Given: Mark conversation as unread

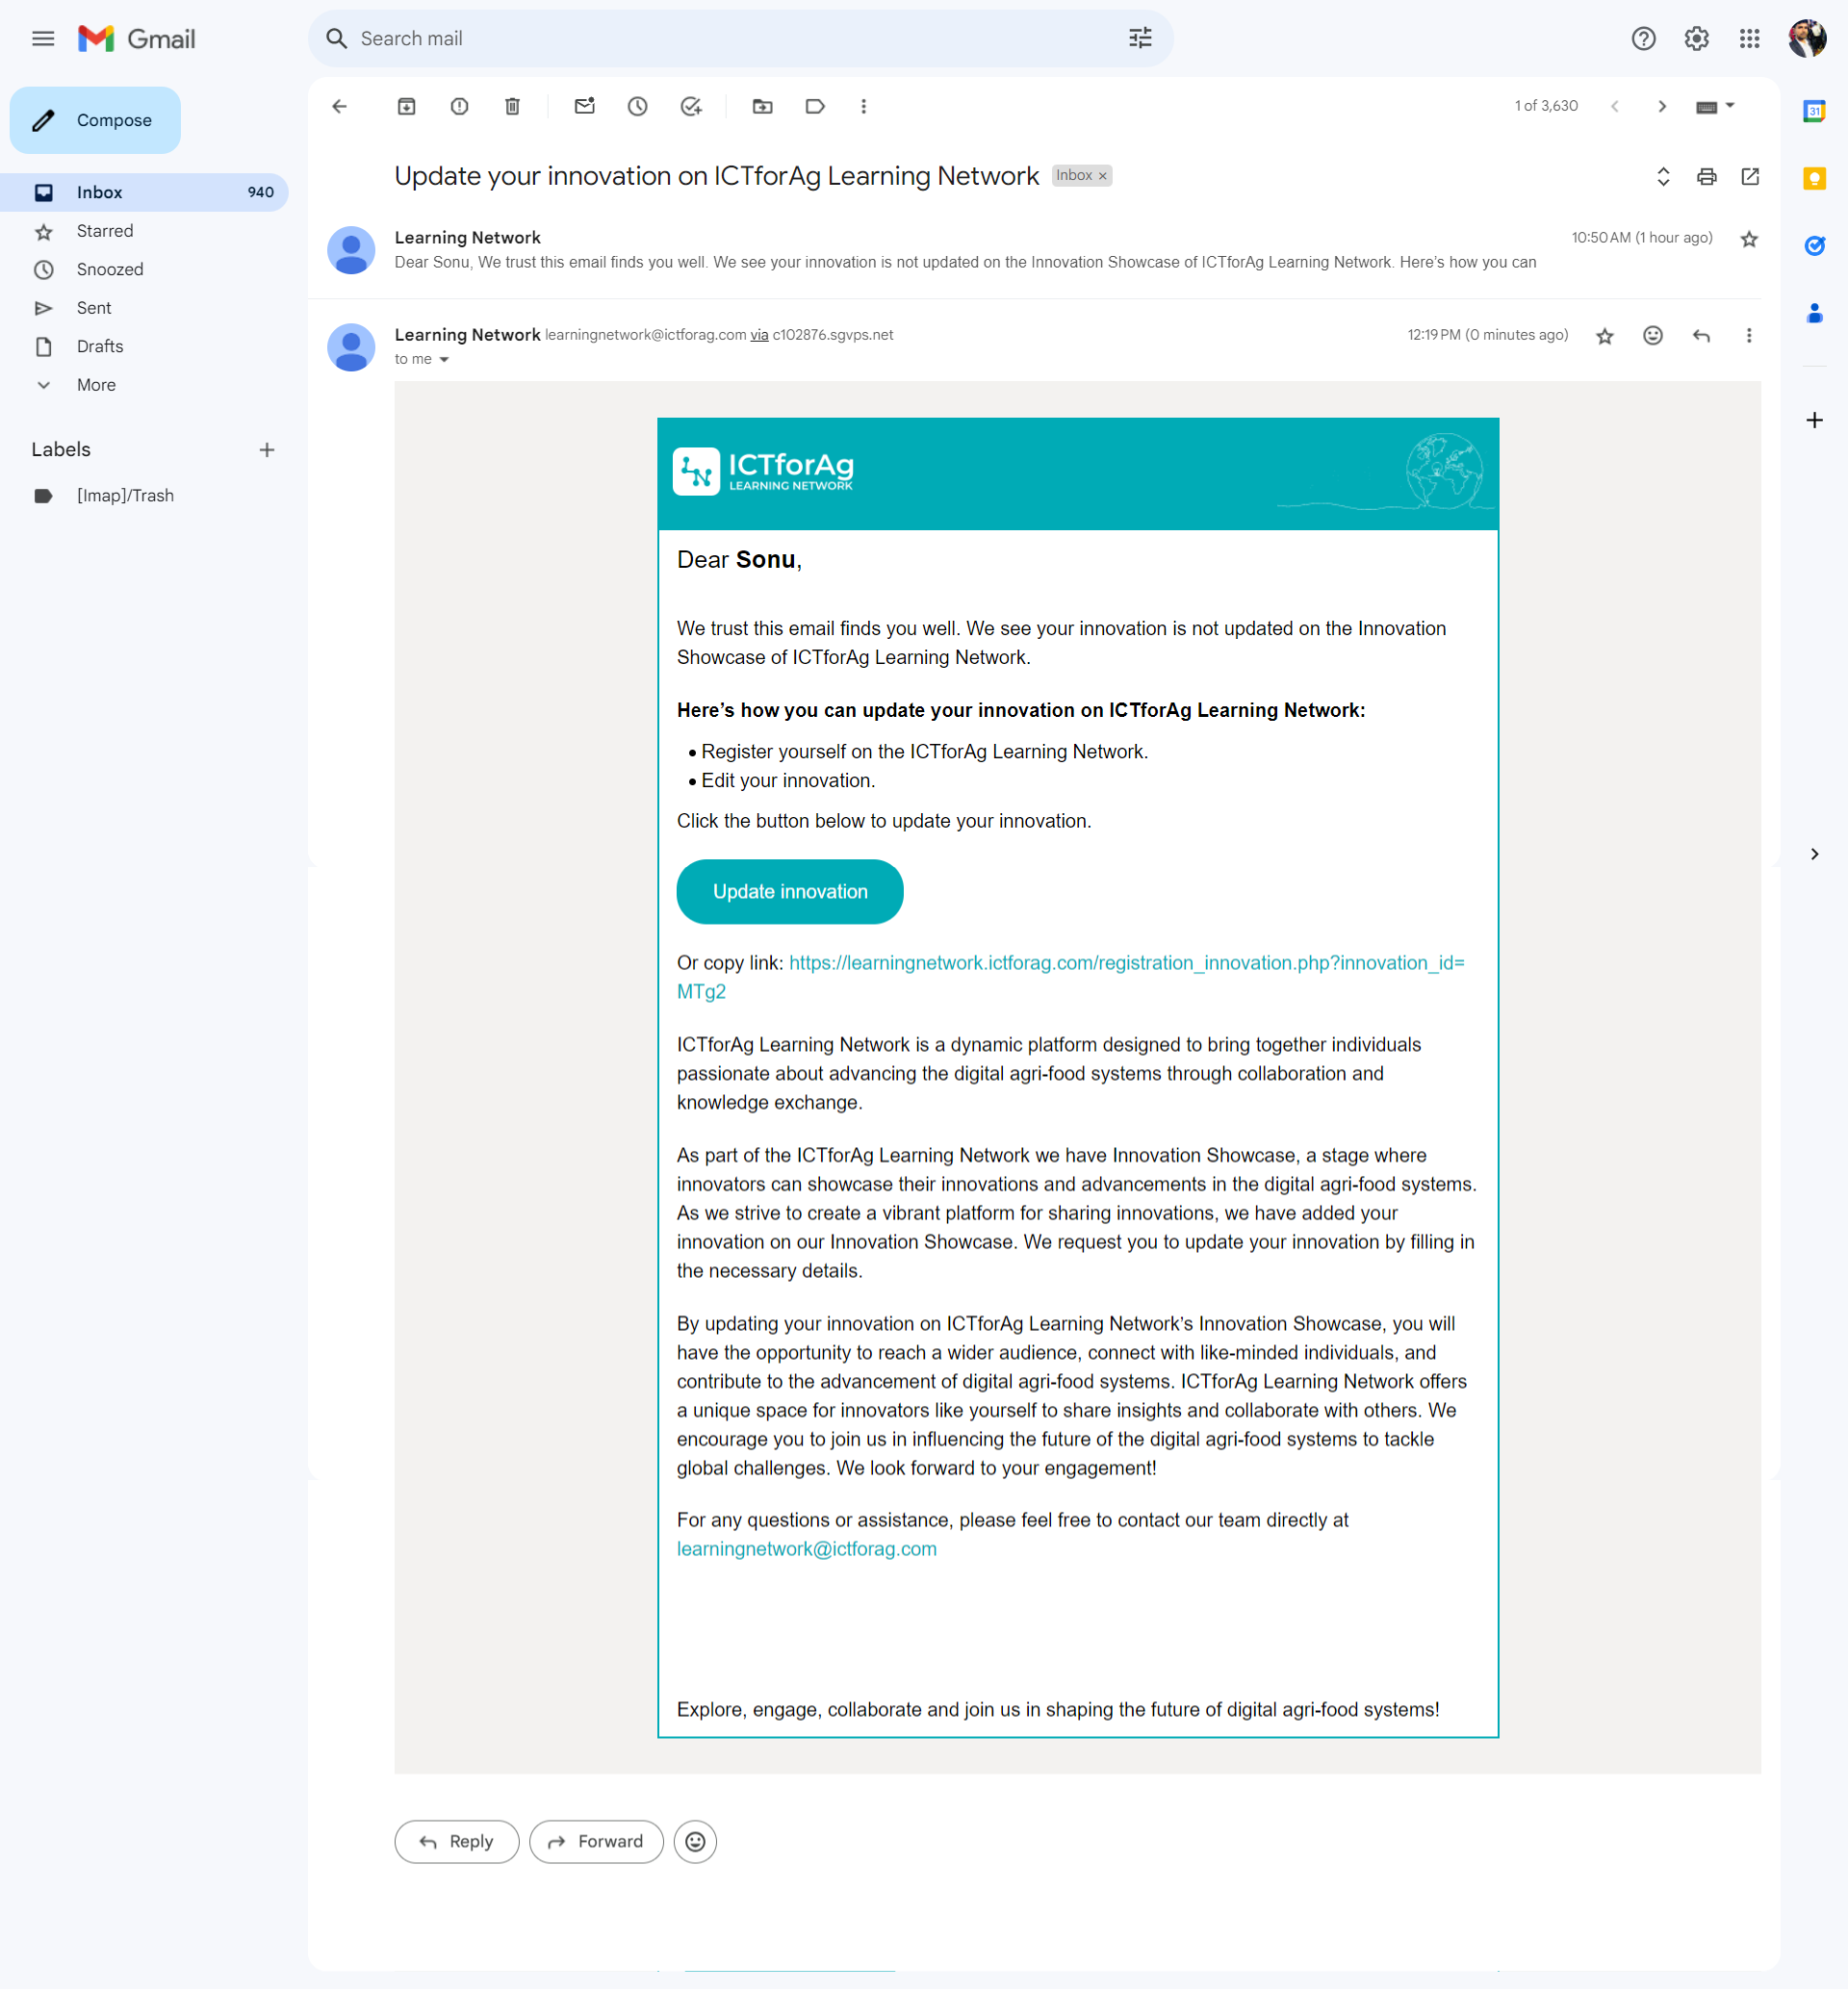Looking at the screenshot, I should 585,106.
